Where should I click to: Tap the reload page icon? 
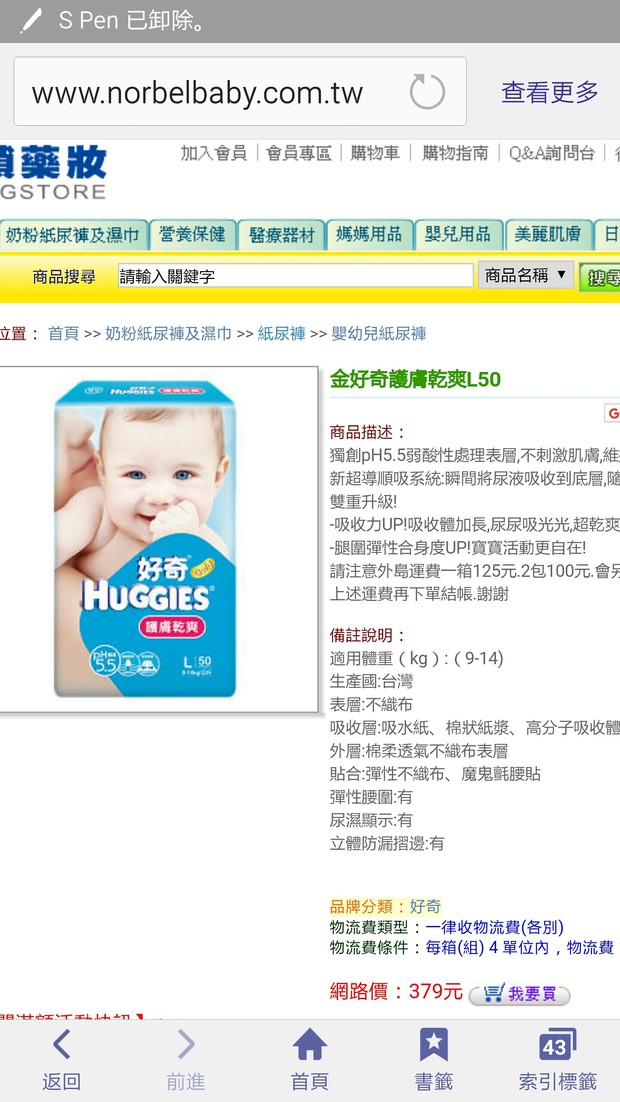pos(427,91)
